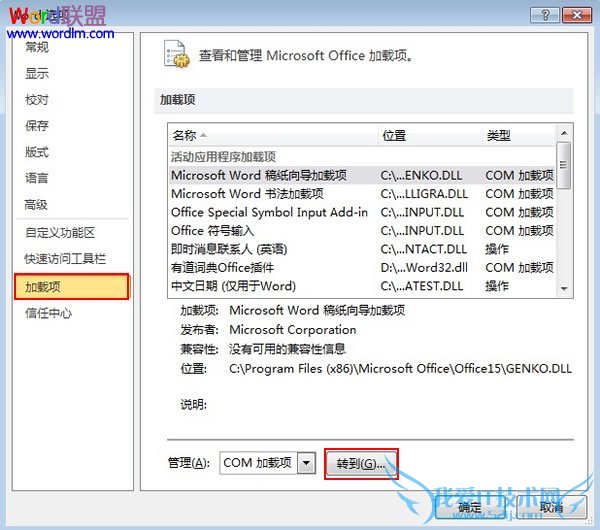Select the 有道词典Office插件 row
Viewport: 600px width, 530px height.
362,267
